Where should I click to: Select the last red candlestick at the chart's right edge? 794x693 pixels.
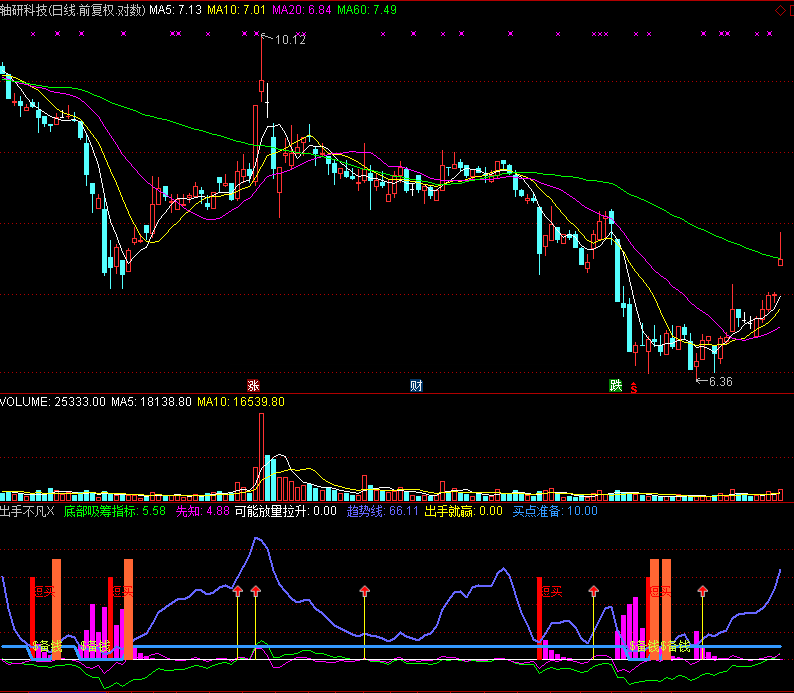[x=780, y=248]
